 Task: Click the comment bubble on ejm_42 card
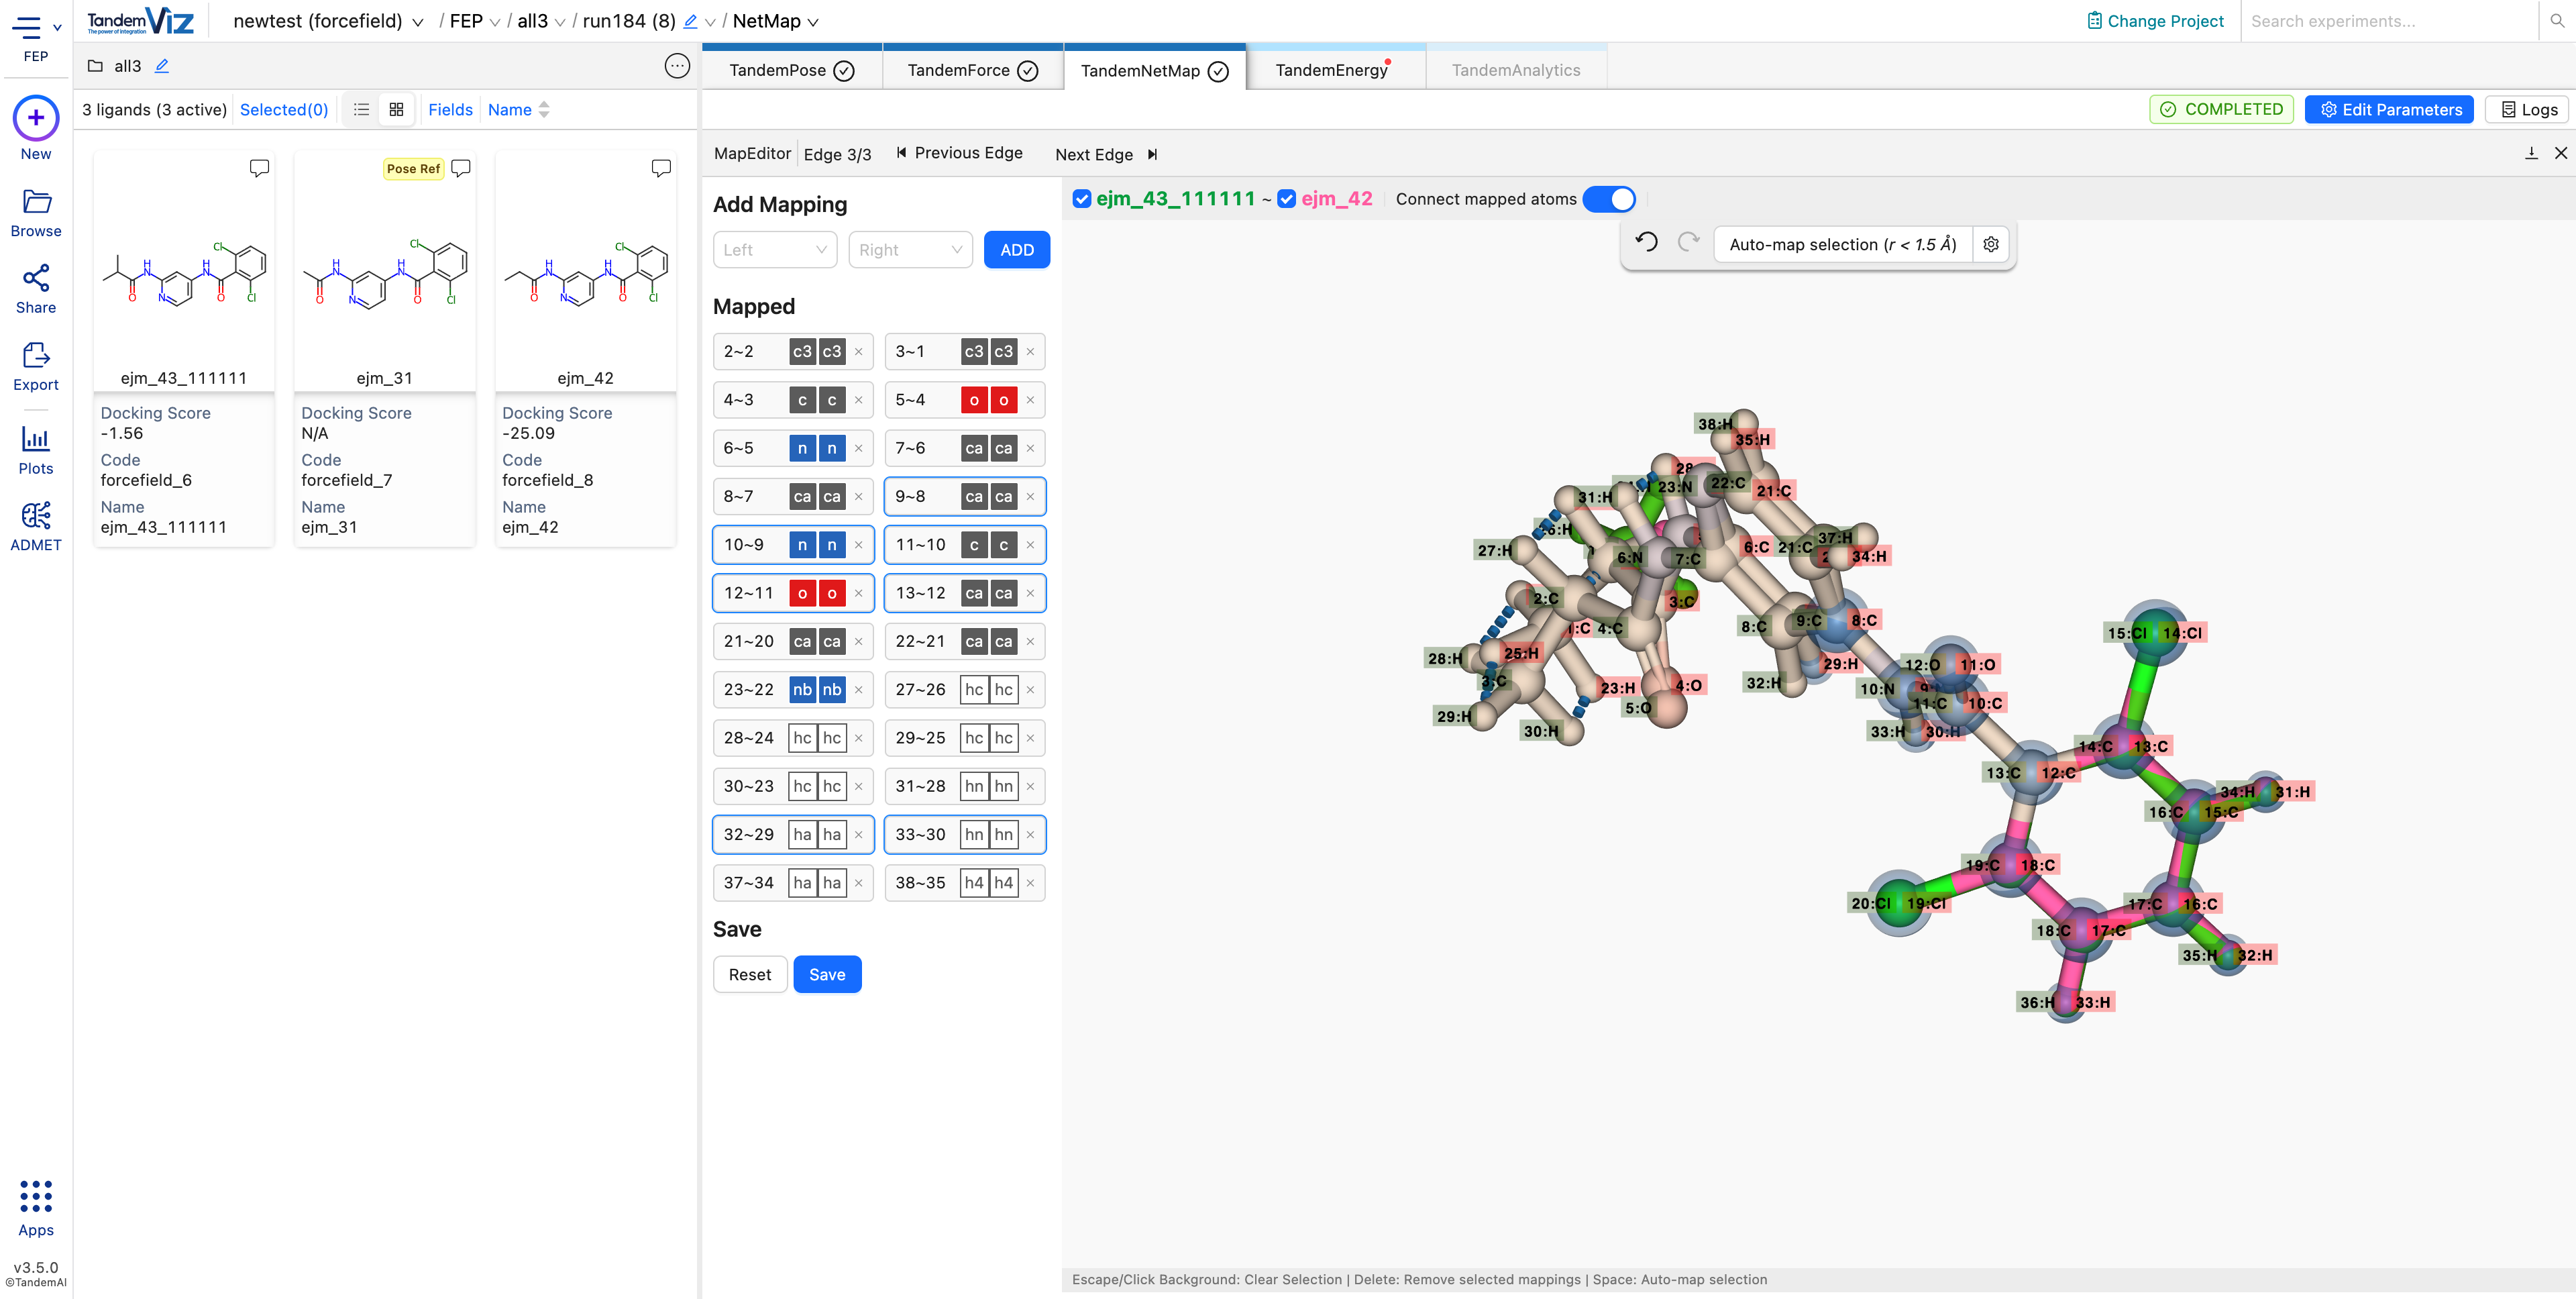[x=661, y=168]
